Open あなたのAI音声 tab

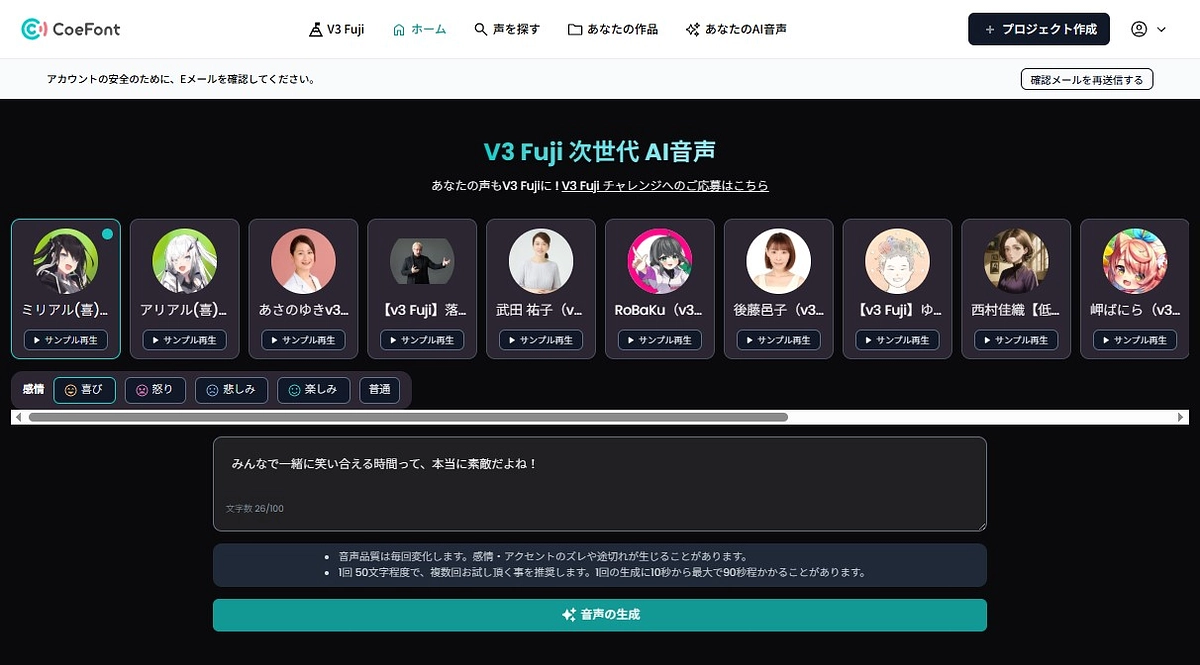[x=736, y=29]
